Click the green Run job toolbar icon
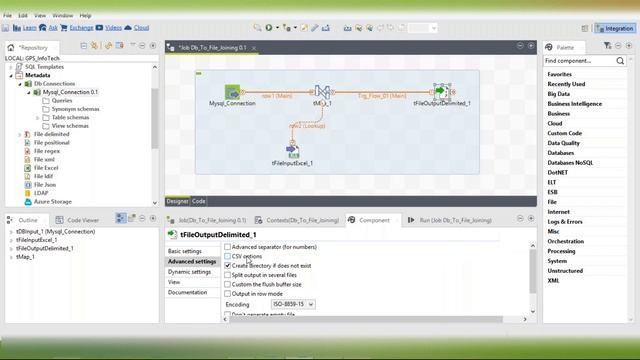 click(x=269, y=28)
